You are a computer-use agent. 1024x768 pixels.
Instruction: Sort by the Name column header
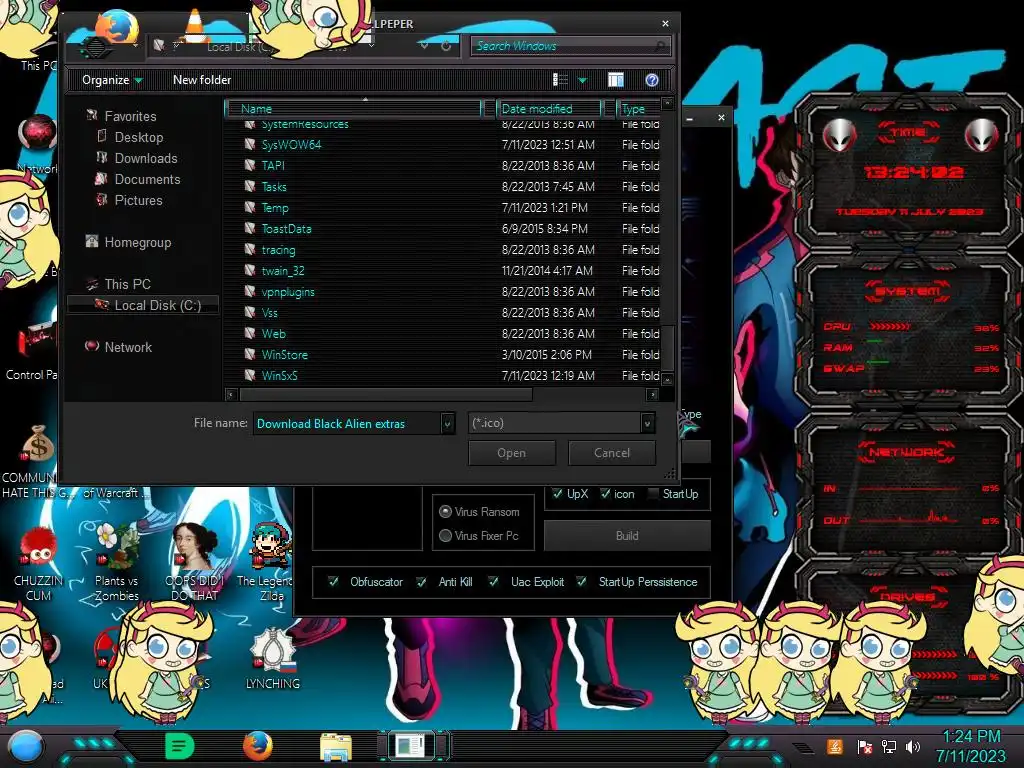(356, 108)
